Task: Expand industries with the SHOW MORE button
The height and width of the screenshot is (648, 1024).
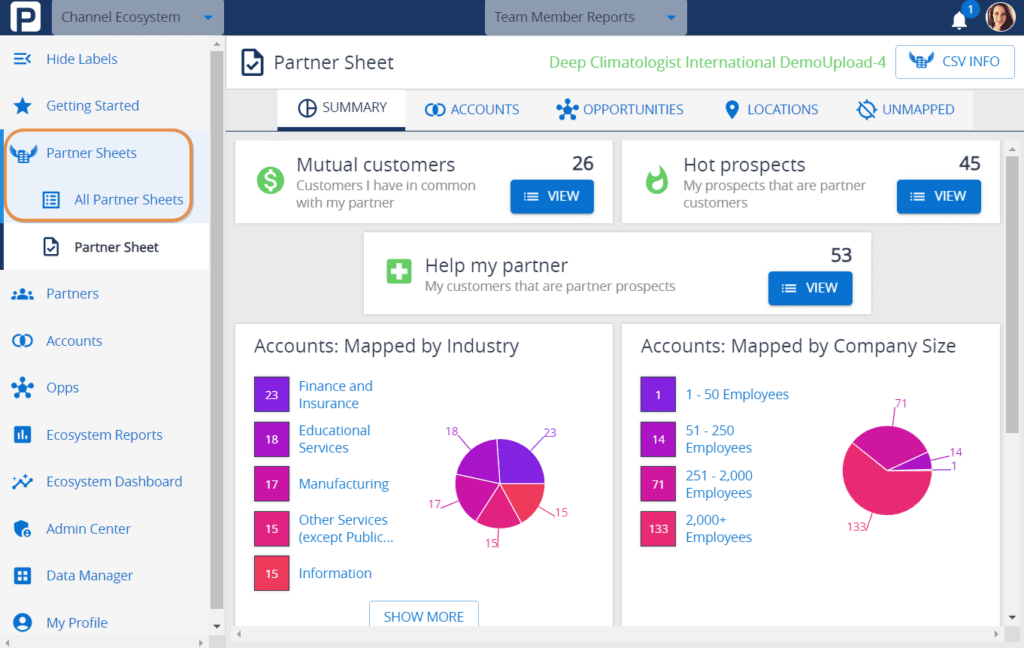Action: [x=423, y=616]
